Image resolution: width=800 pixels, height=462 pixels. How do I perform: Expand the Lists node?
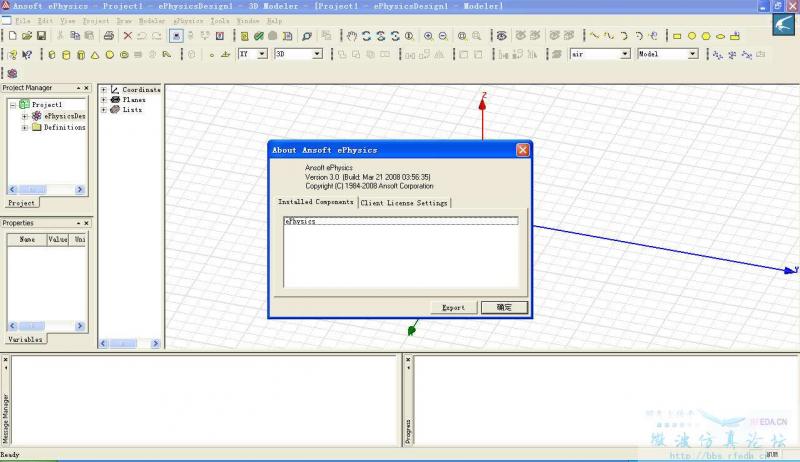(x=104, y=110)
